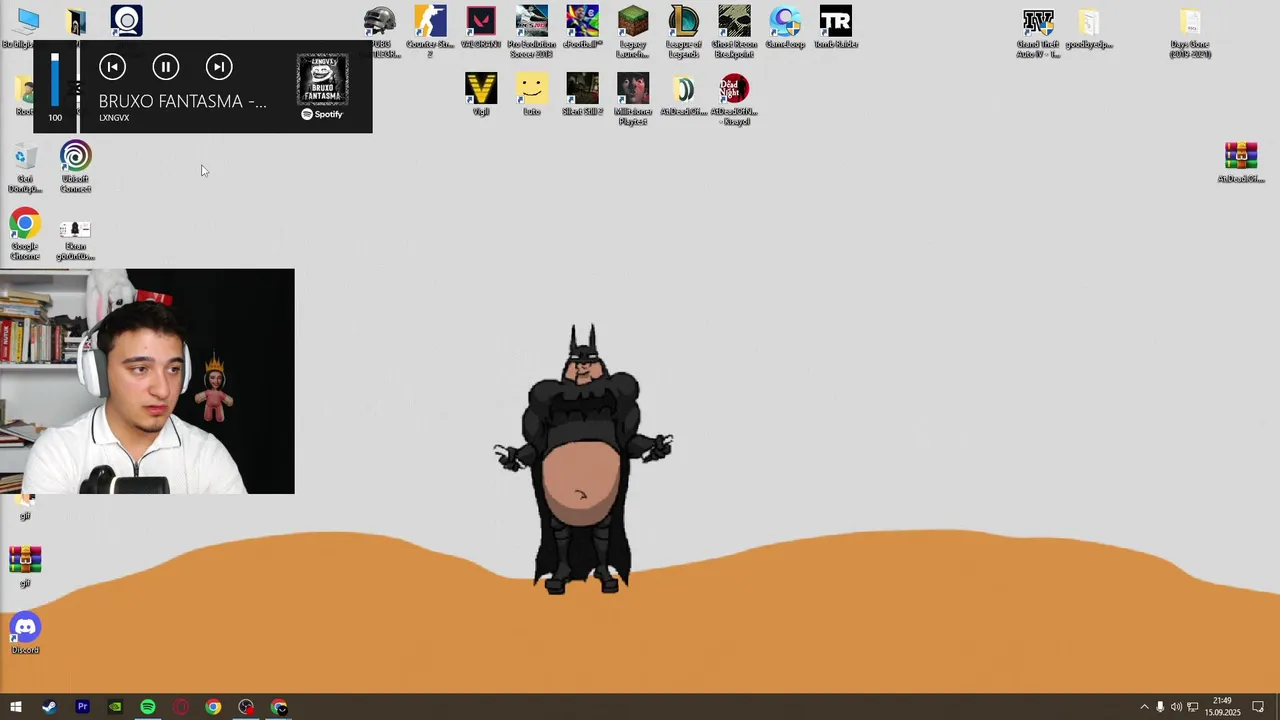The width and height of the screenshot is (1280, 720).
Task: Click the microphone tray icon
Action: click(1160, 707)
